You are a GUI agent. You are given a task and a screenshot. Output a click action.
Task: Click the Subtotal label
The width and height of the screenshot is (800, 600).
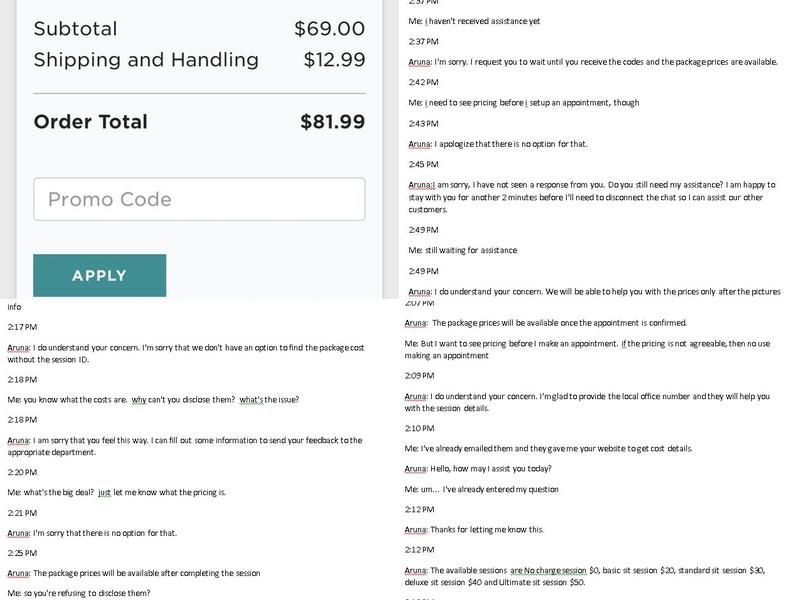[x=75, y=29]
